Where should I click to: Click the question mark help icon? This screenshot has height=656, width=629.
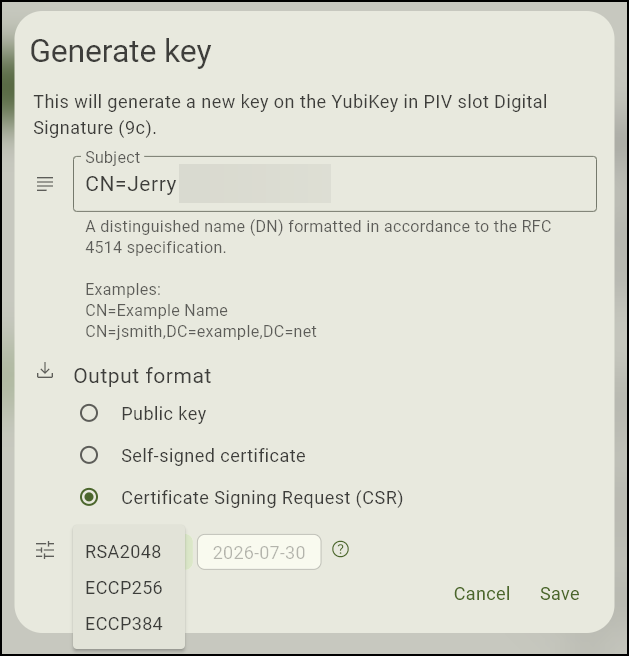coord(341,549)
